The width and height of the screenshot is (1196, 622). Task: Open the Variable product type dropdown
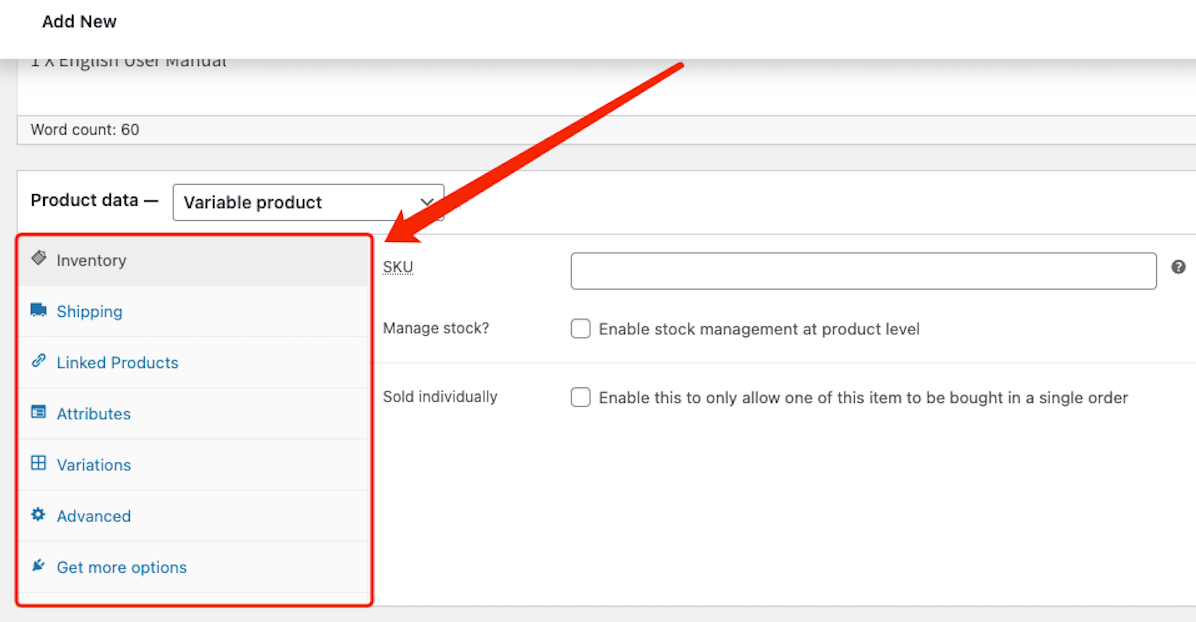coord(308,202)
